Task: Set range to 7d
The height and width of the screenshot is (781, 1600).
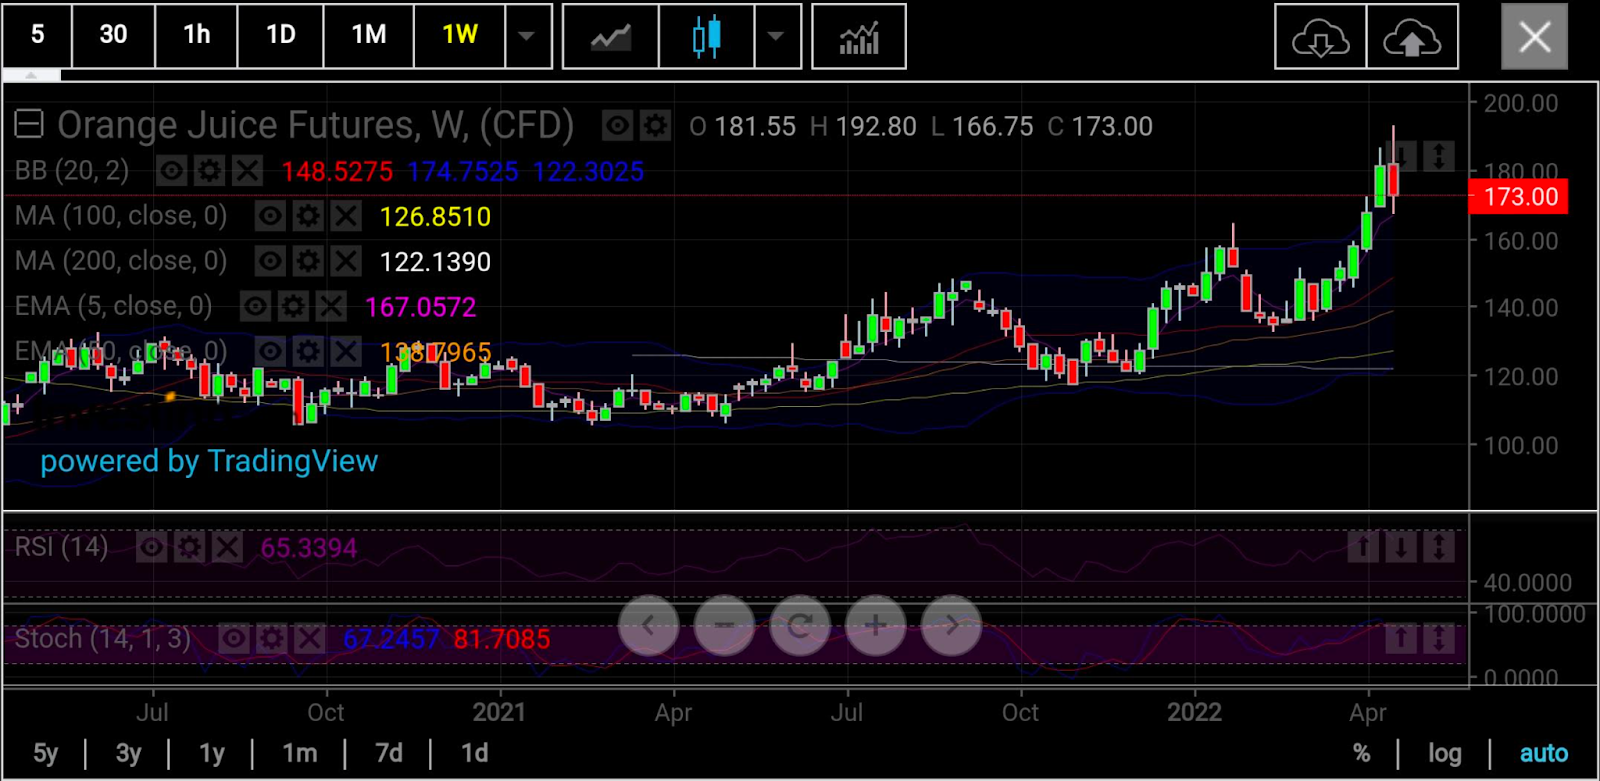Action: click(388, 753)
